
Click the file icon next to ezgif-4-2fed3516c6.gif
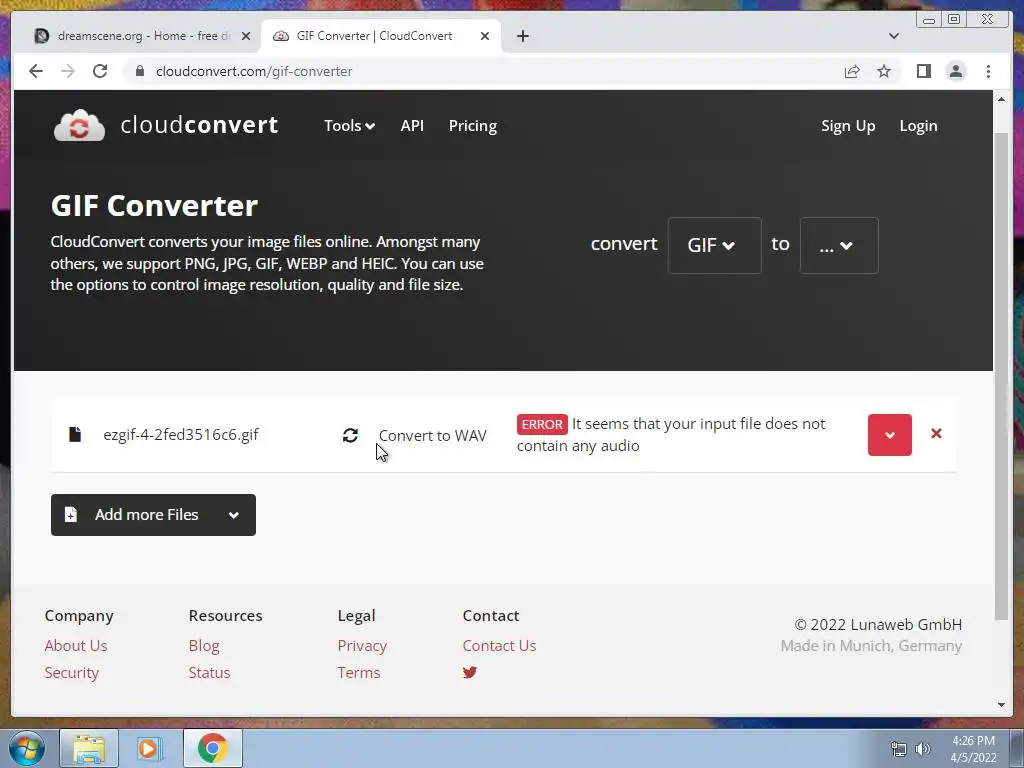click(75, 434)
